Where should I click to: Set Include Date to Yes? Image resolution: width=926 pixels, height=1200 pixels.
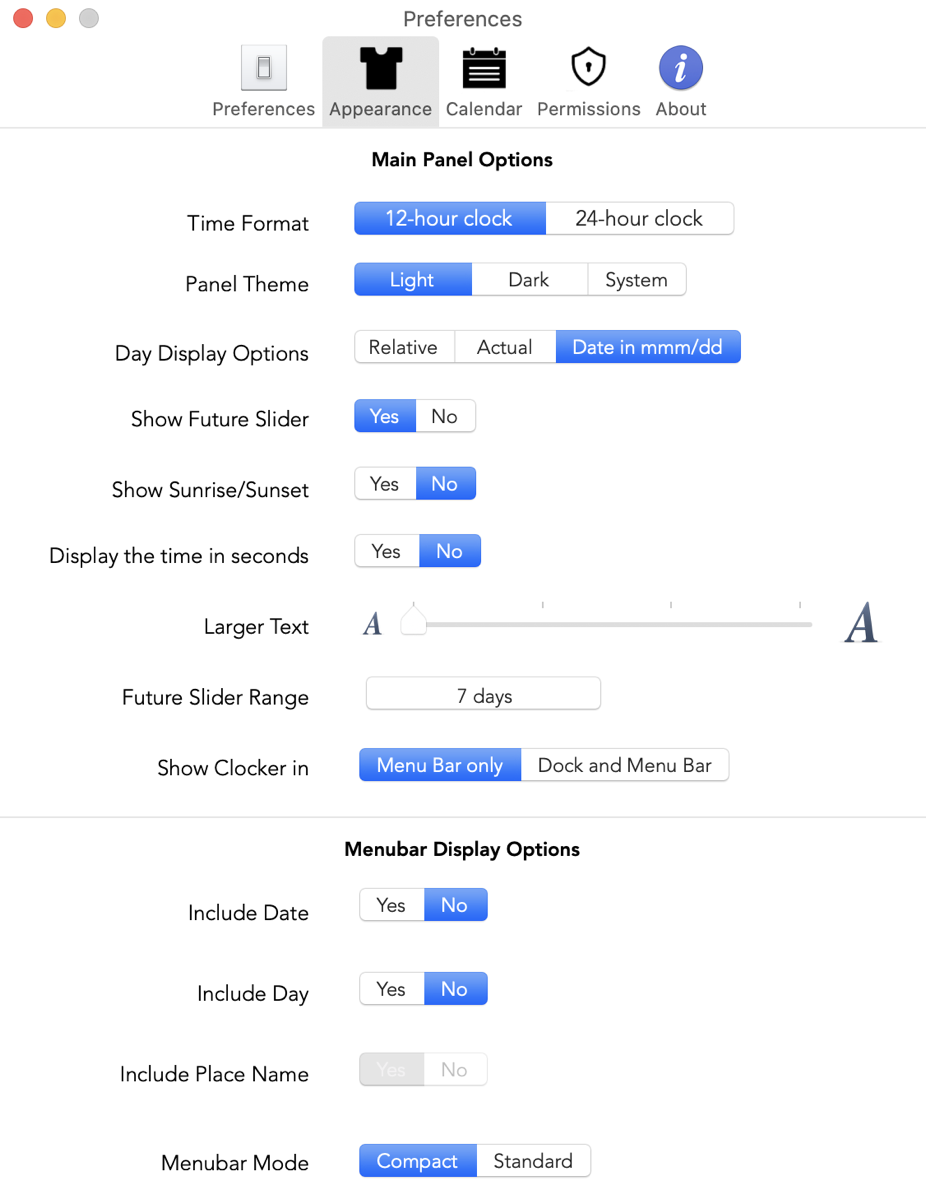pyautogui.click(x=391, y=905)
